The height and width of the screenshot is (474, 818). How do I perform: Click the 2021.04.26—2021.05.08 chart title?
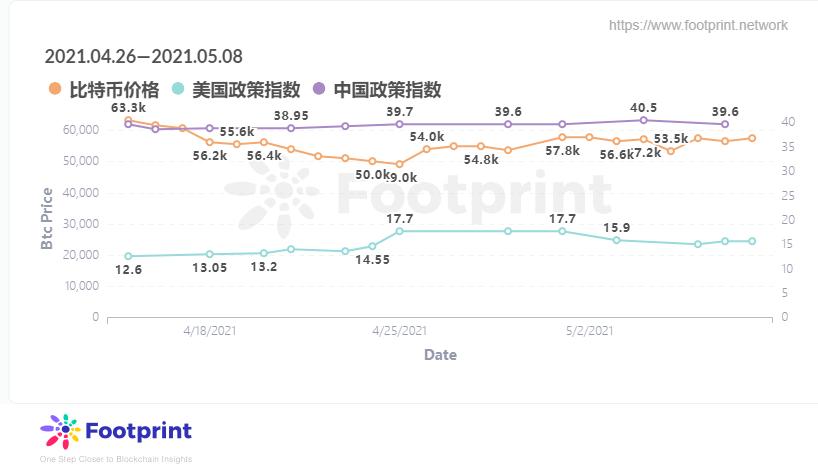point(143,56)
